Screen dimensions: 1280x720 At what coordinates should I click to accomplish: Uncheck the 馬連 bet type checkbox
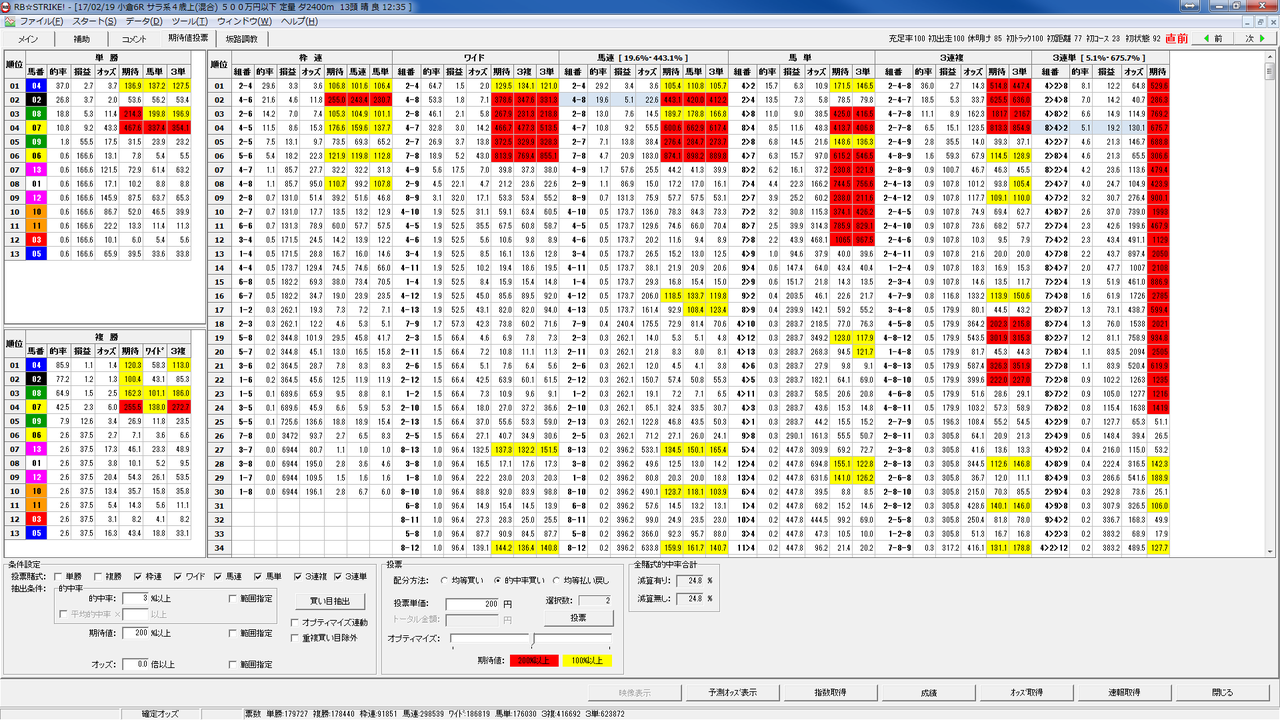pyautogui.click(x=220, y=577)
